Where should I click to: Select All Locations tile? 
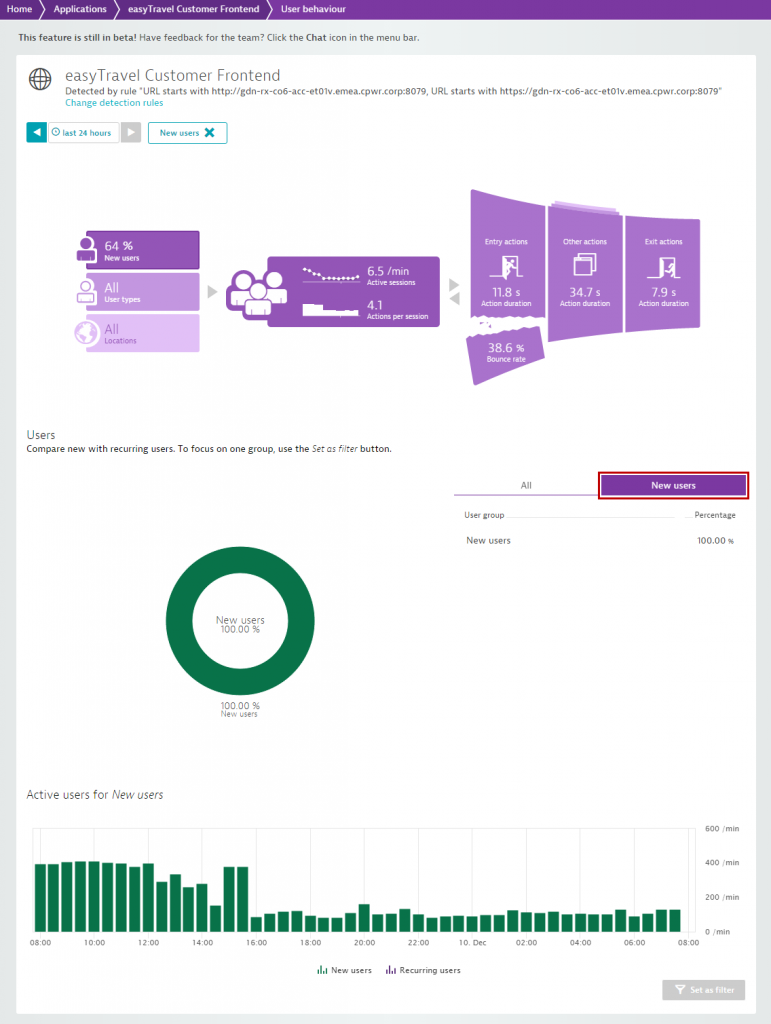point(142,333)
